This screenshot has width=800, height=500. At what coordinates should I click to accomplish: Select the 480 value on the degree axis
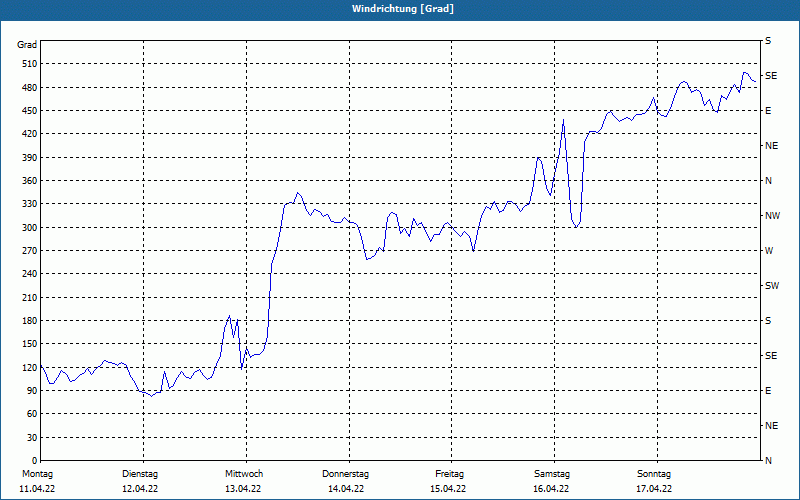click(x=30, y=87)
